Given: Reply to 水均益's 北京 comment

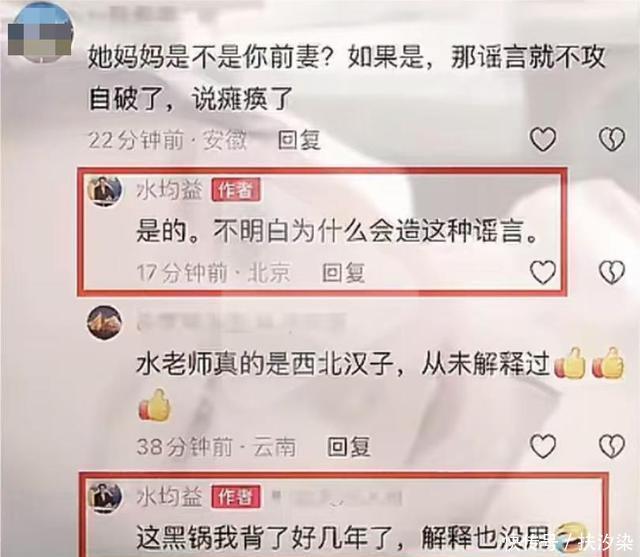Looking at the screenshot, I should pos(343,273).
